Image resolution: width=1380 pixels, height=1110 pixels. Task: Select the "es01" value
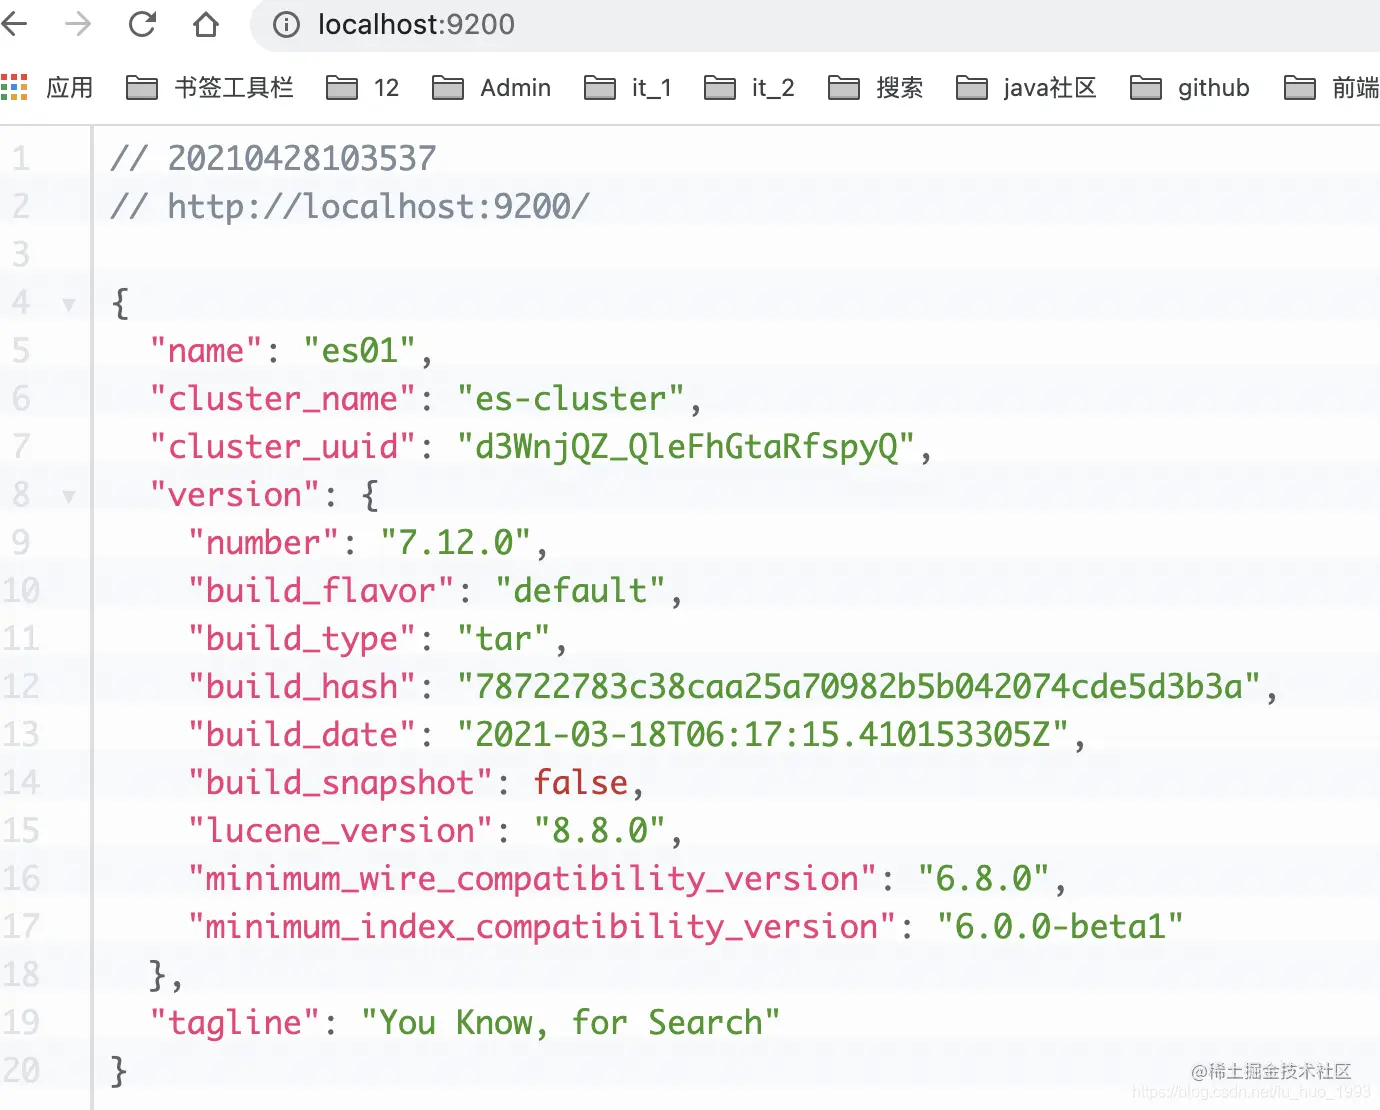point(360,351)
